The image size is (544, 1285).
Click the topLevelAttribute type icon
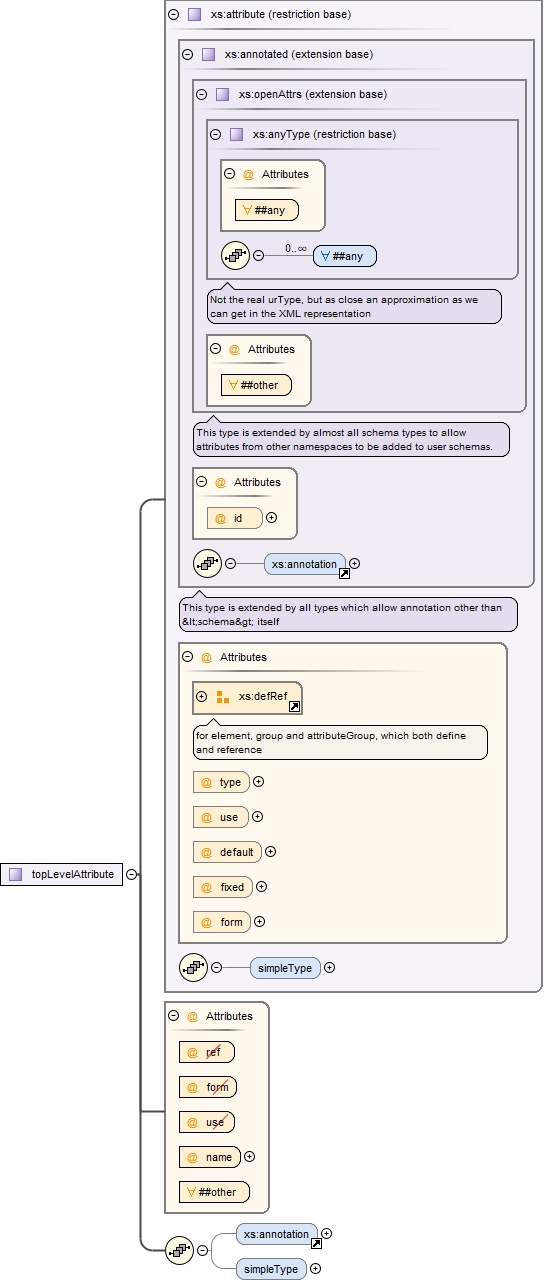point(15,874)
